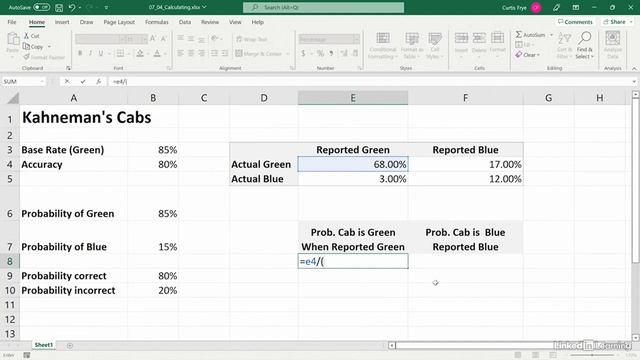Click the Font Color icon

coord(157,53)
